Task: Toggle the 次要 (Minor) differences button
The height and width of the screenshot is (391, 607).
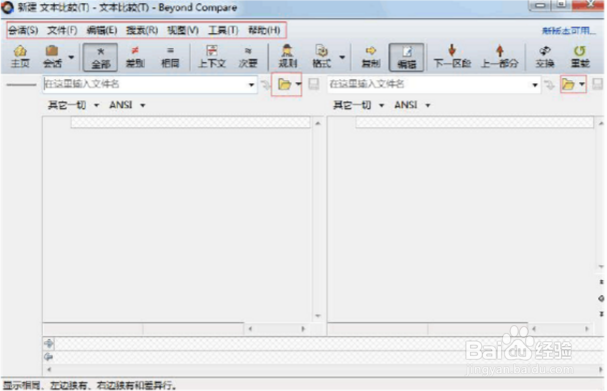Action: click(248, 57)
